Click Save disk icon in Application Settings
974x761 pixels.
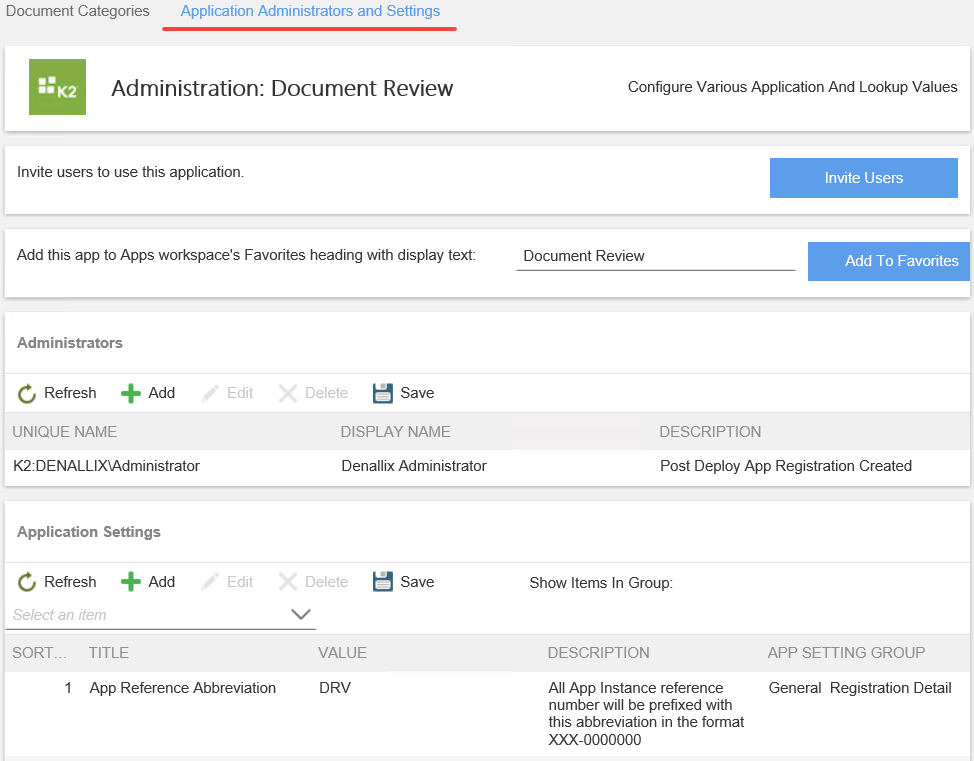(383, 583)
